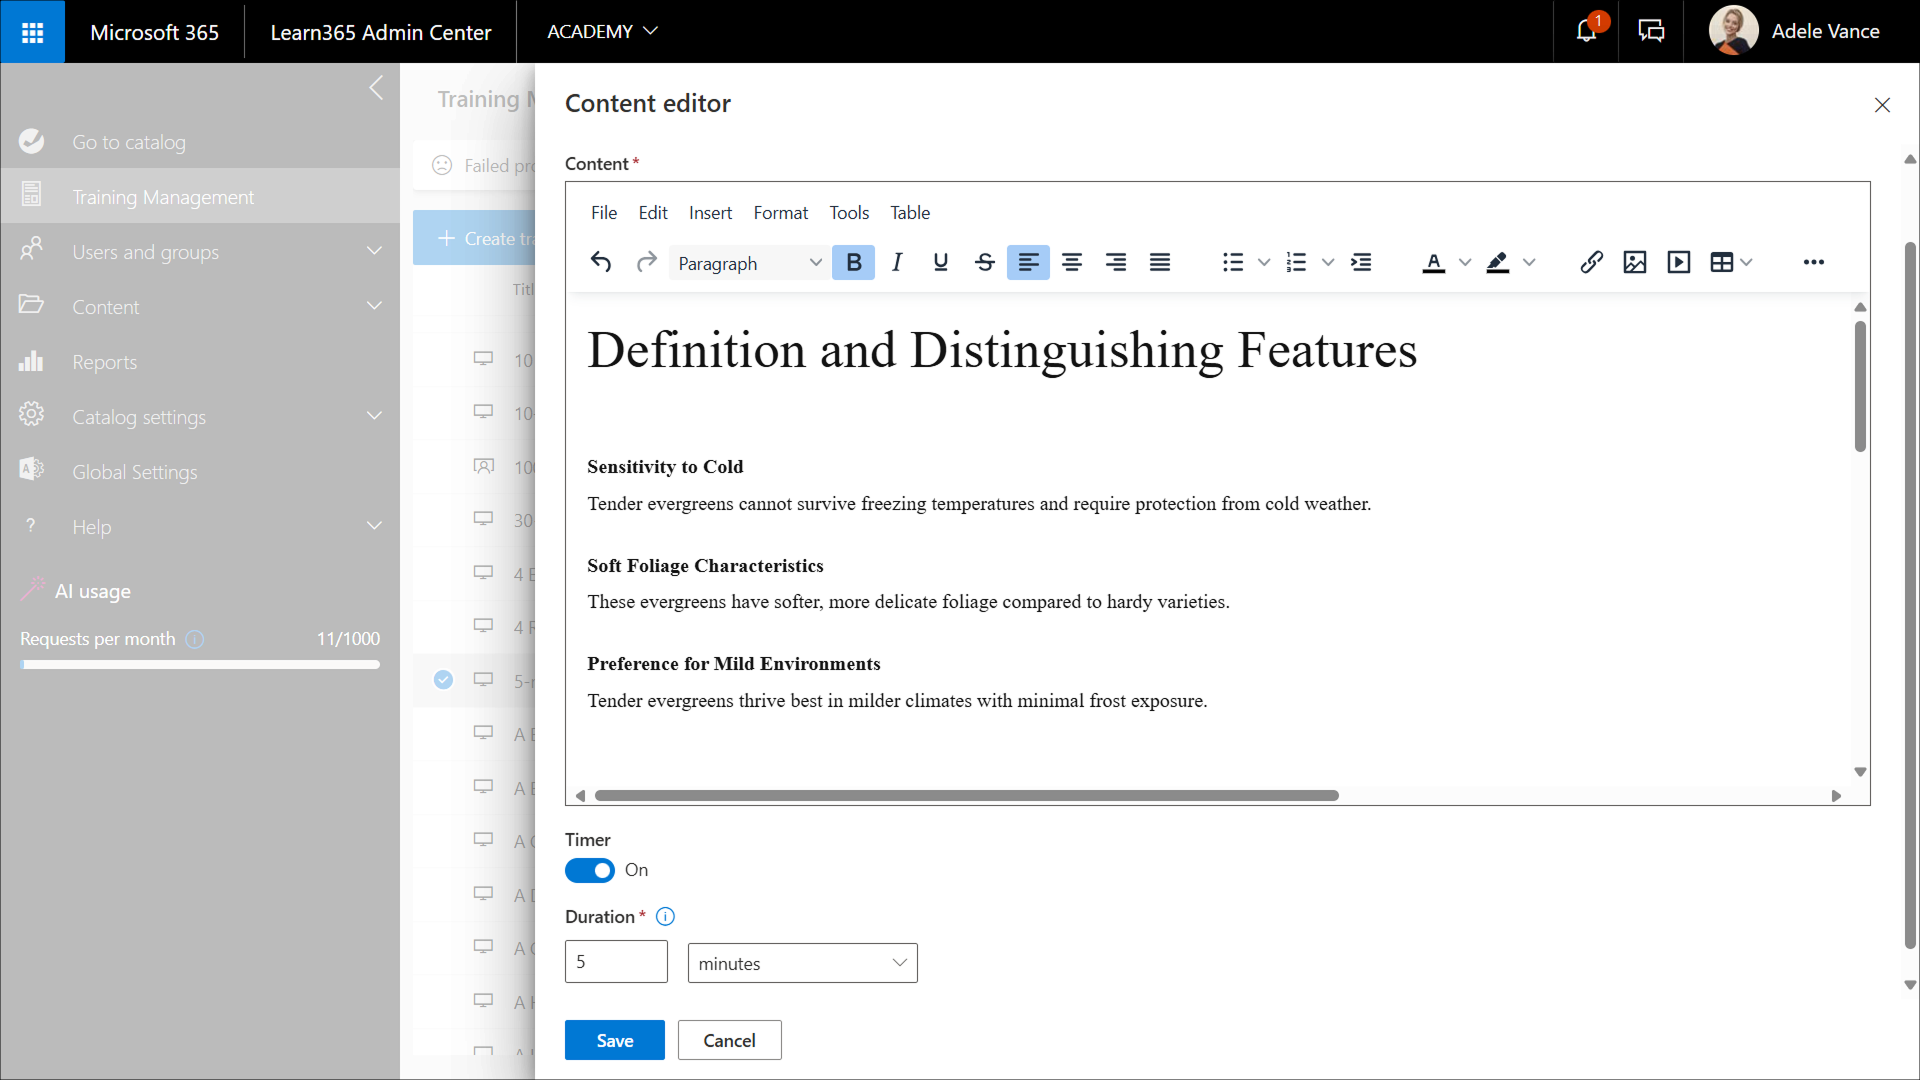Expand the ACADEMY dropdown

[602, 31]
